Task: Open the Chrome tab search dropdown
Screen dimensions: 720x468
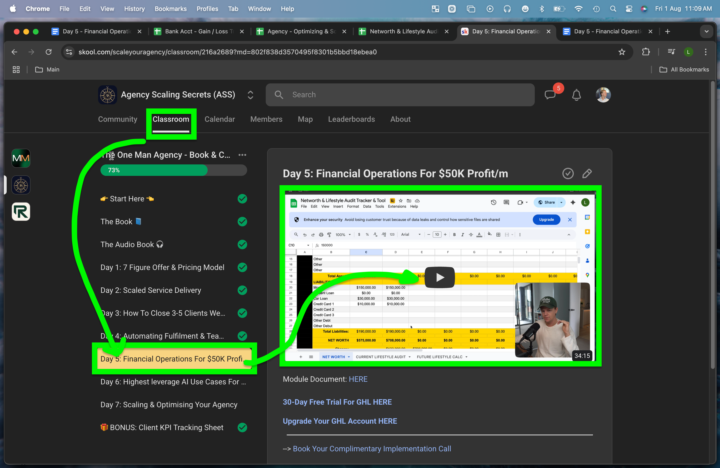Action: [706, 31]
